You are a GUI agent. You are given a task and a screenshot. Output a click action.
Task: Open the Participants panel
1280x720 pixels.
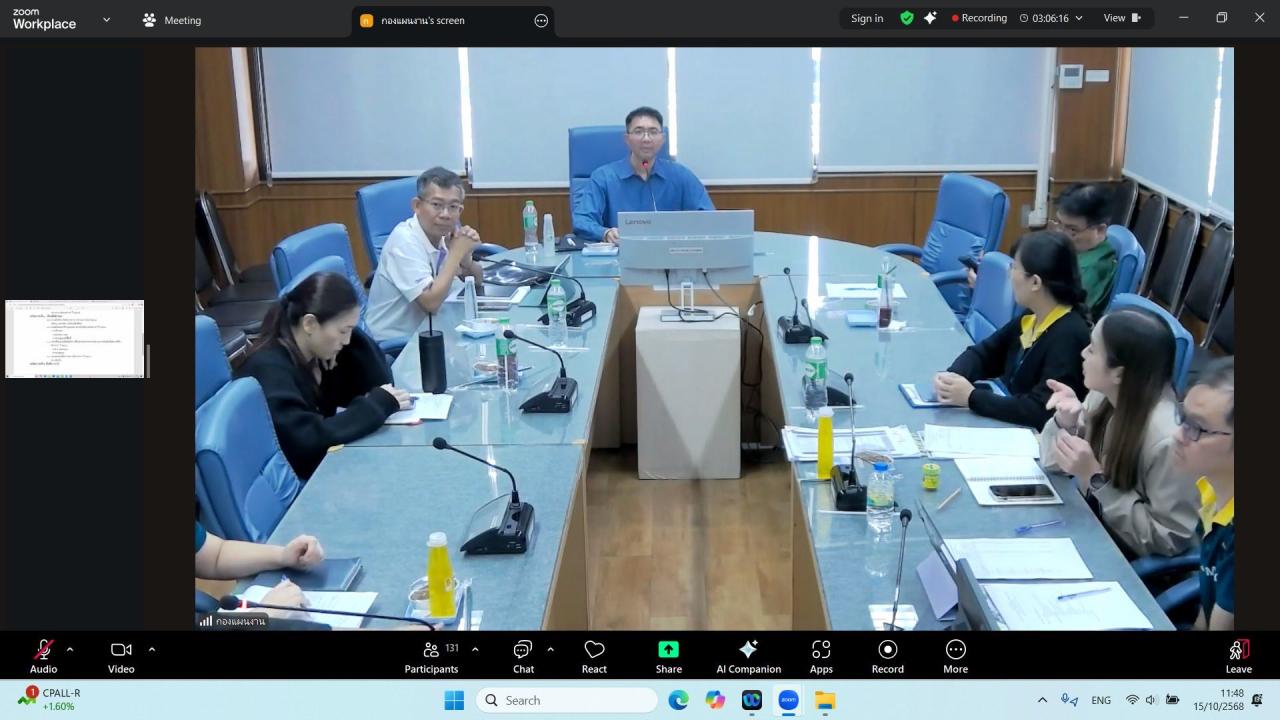(x=431, y=656)
